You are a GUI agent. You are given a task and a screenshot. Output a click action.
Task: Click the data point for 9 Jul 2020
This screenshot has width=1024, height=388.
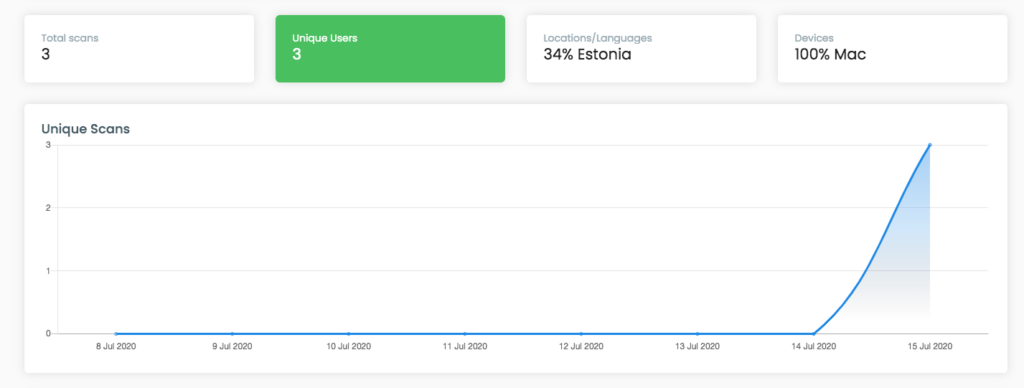tap(232, 333)
